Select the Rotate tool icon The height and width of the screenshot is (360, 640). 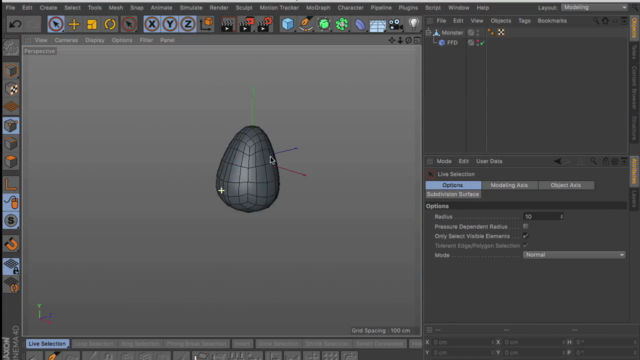[110, 24]
